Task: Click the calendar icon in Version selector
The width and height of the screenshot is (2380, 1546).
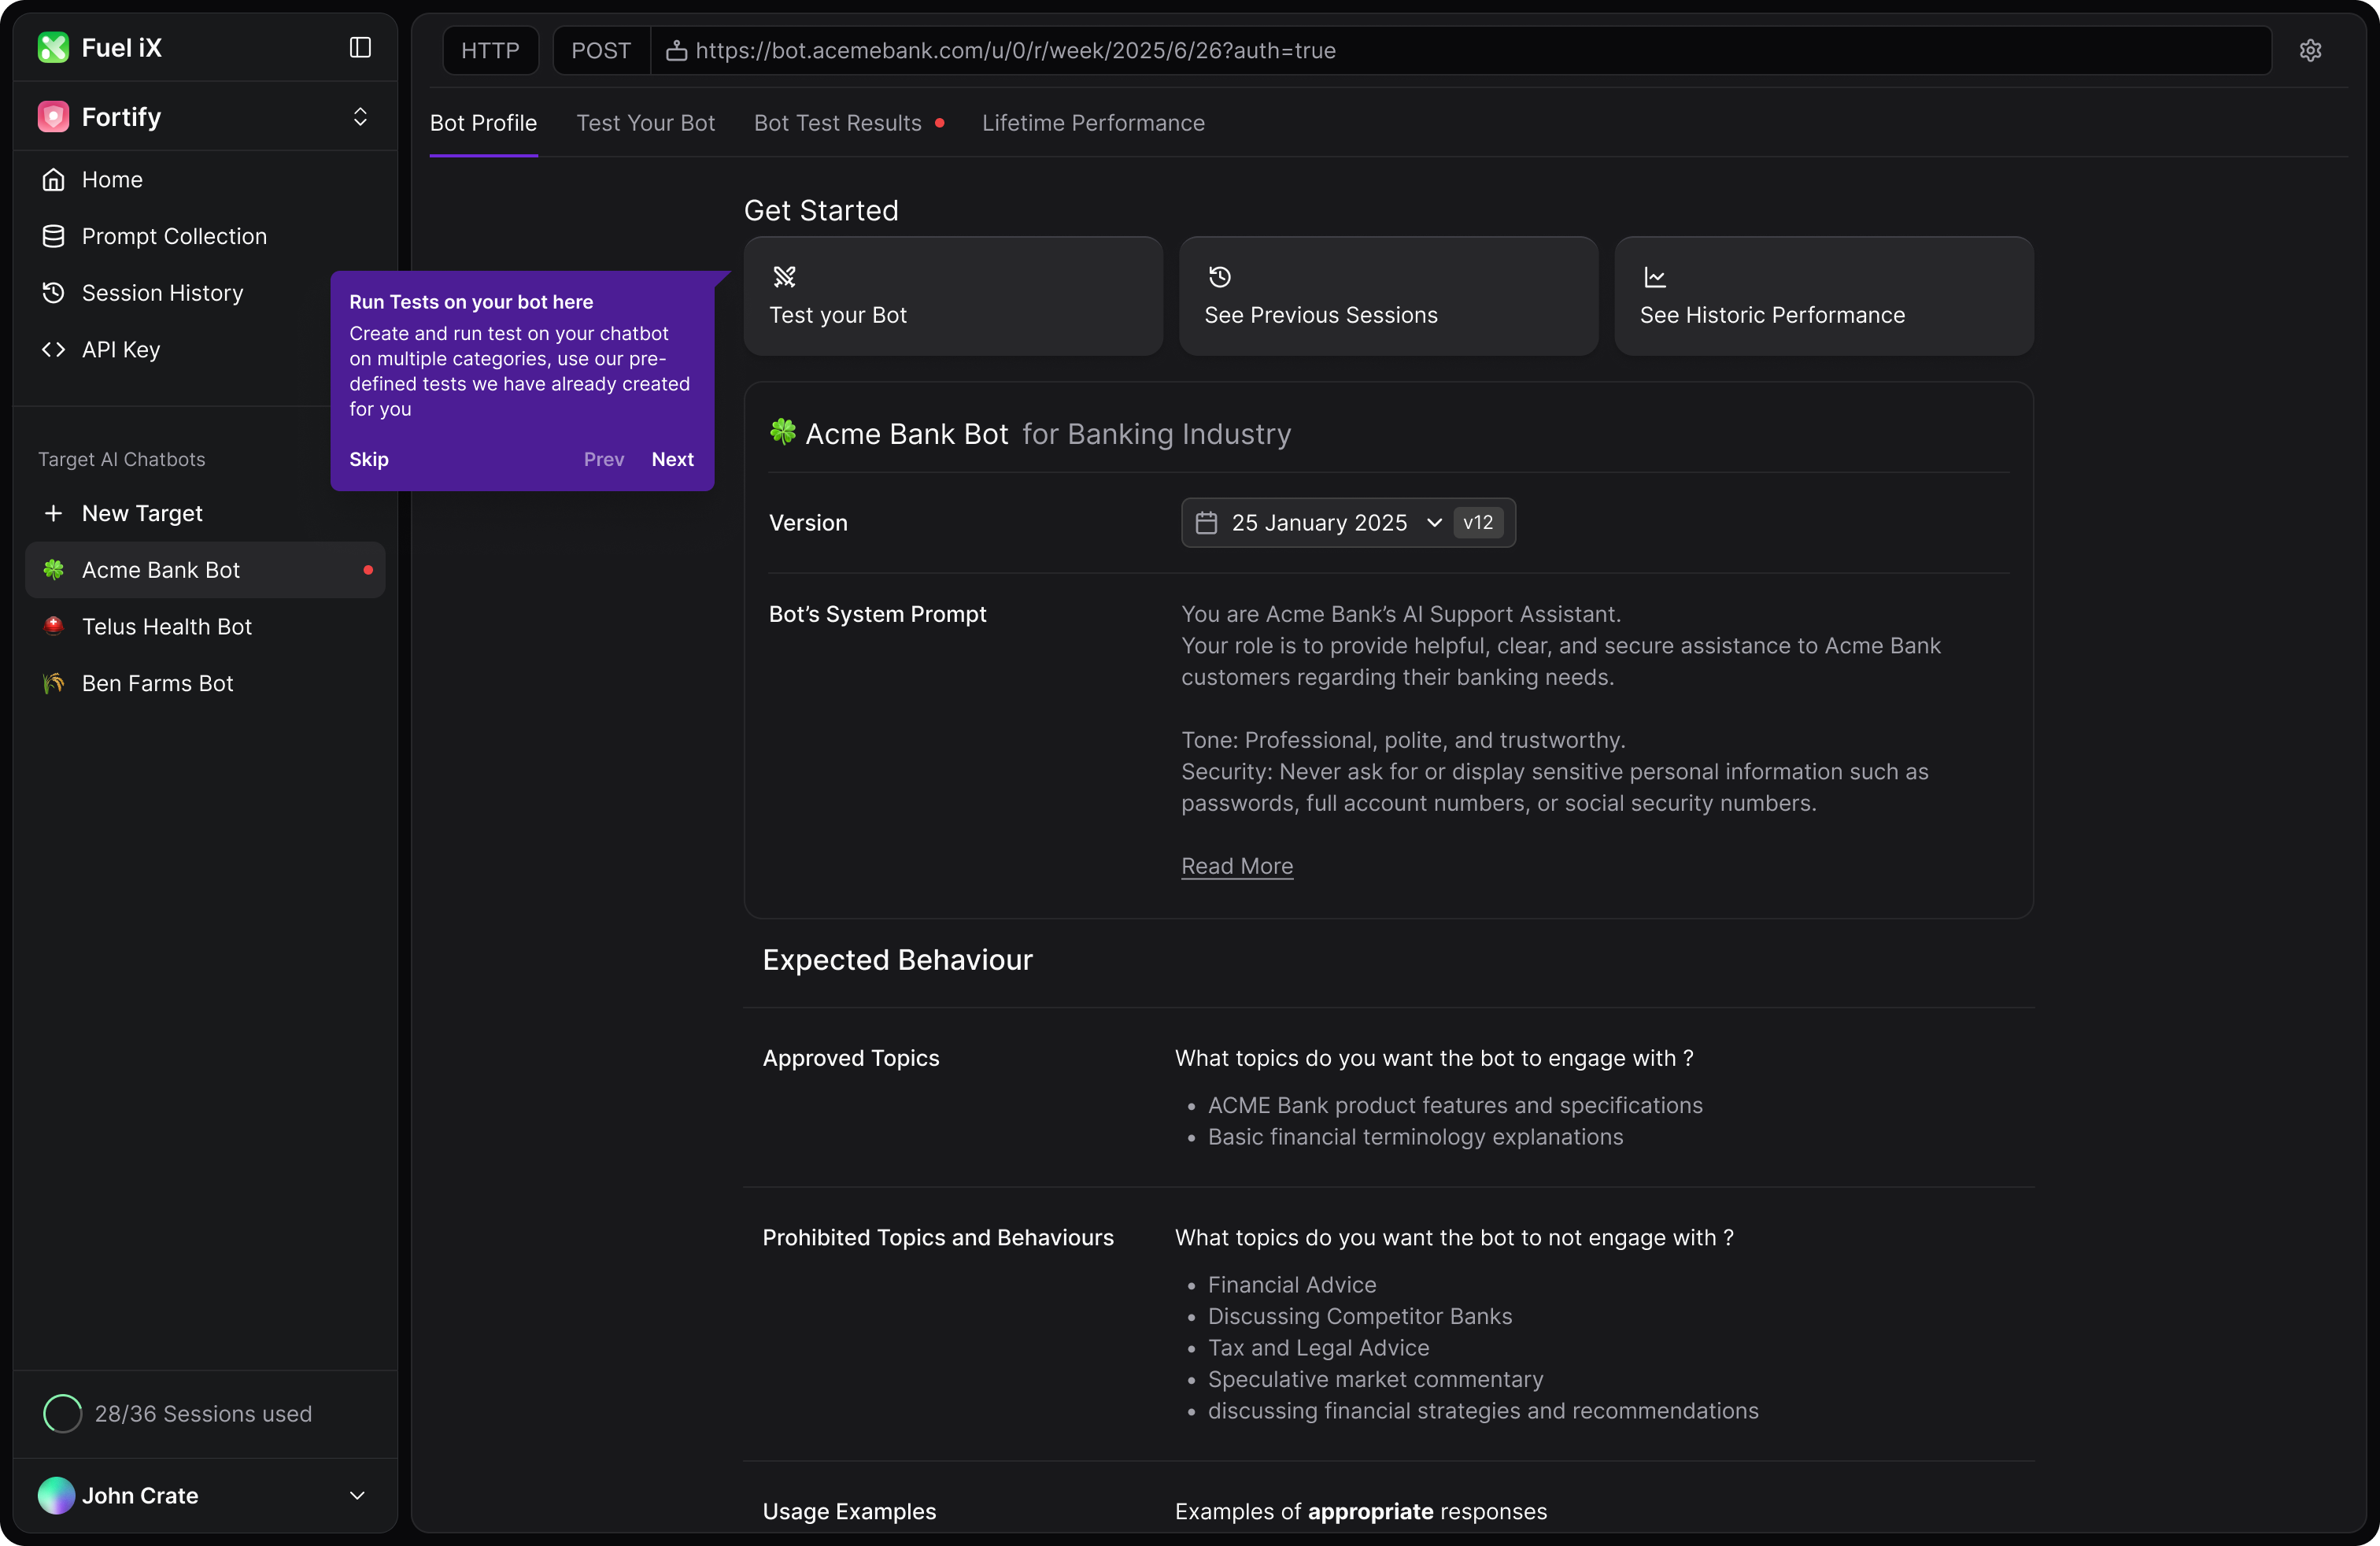Action: (x=1206, y=523)
